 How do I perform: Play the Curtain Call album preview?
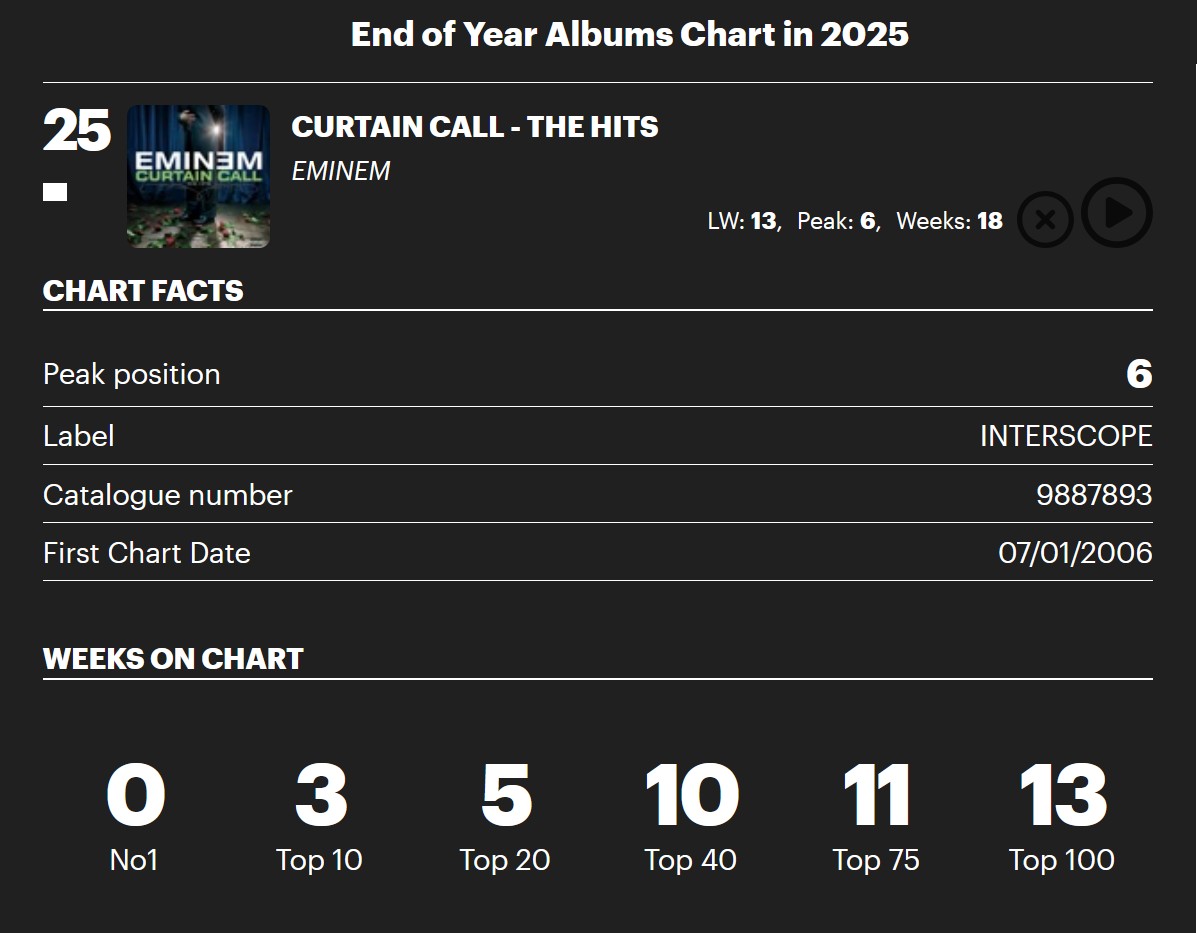1117,213
